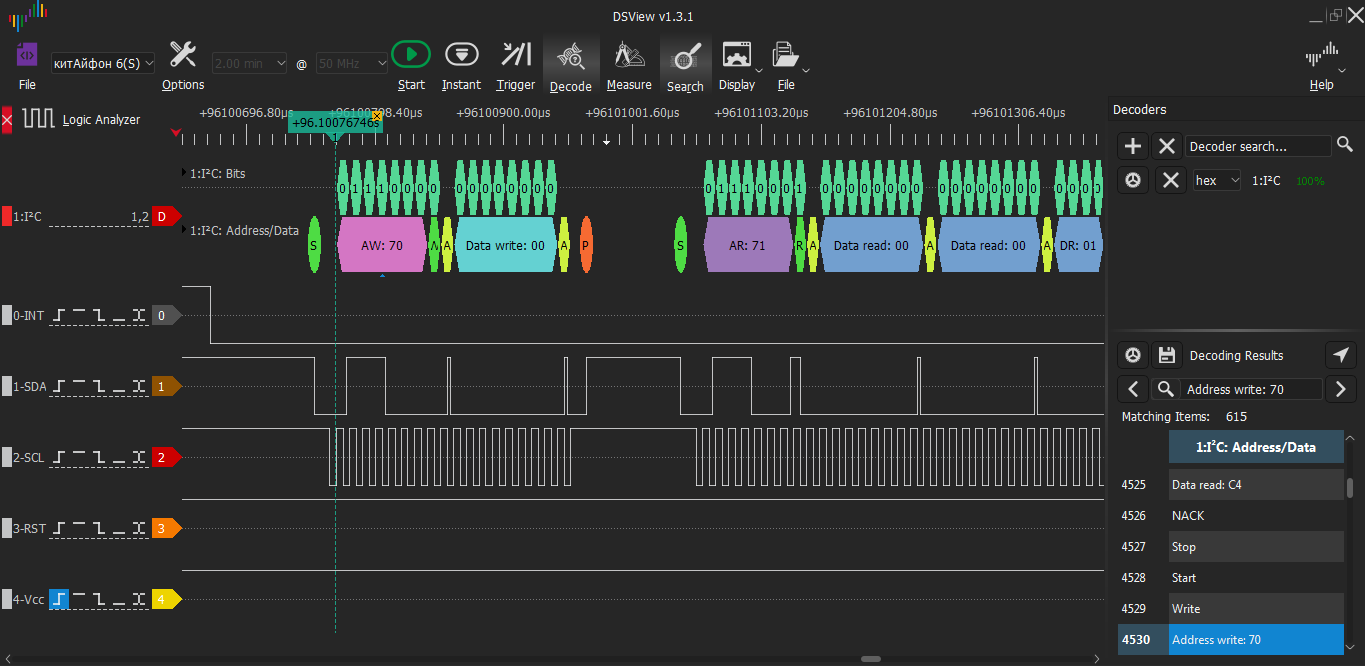This screenshot has width=1365, height=666.
Task: Close the Logic Analyzer red X
Action: [x=7, y=120]
